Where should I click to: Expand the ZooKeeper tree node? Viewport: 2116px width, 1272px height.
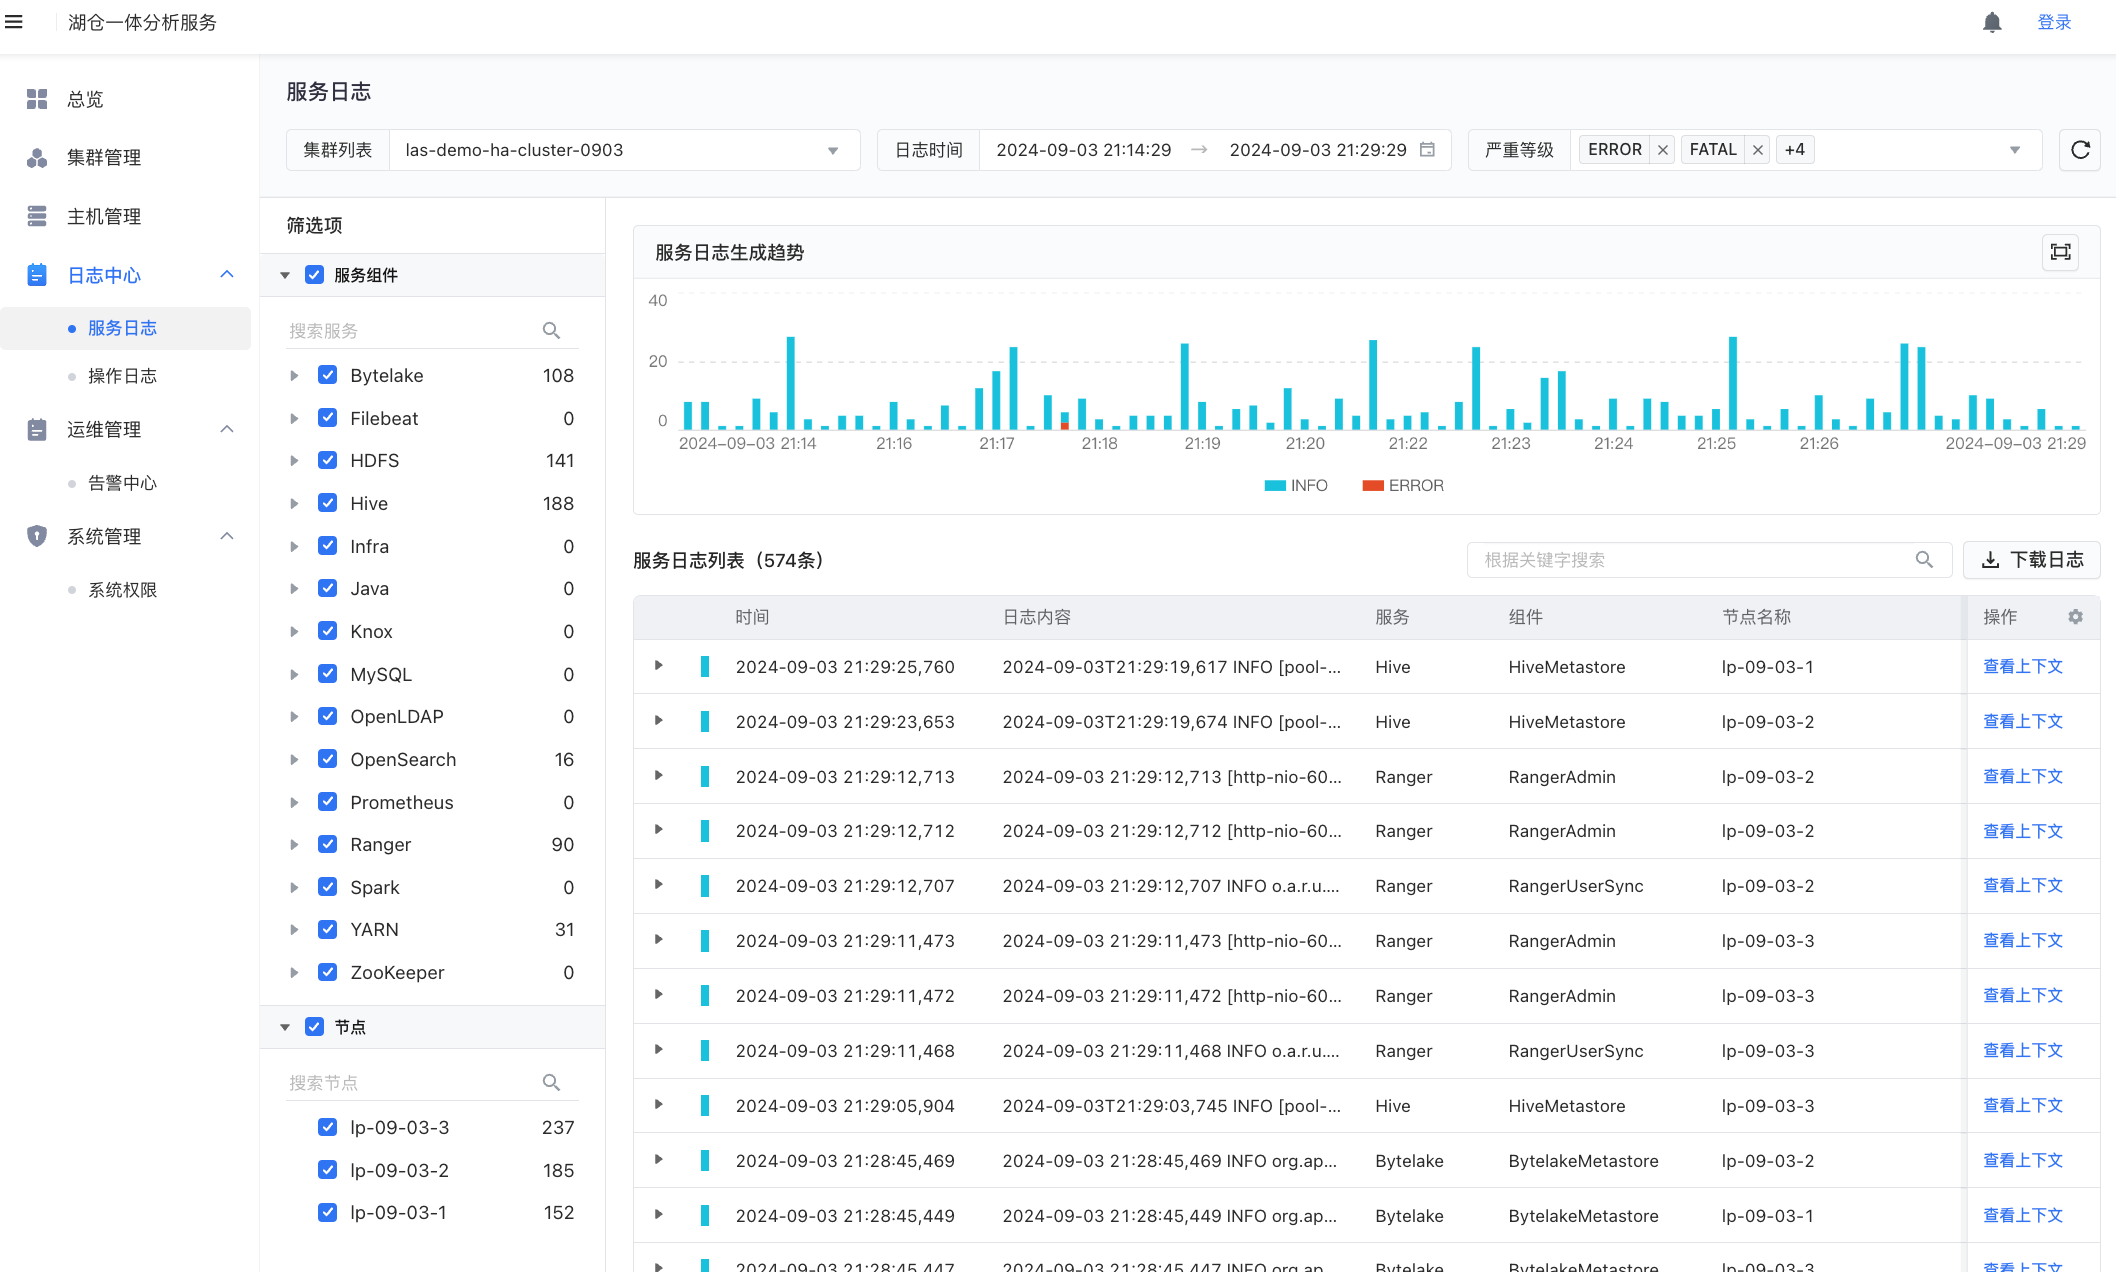click(x=294, y=973)
